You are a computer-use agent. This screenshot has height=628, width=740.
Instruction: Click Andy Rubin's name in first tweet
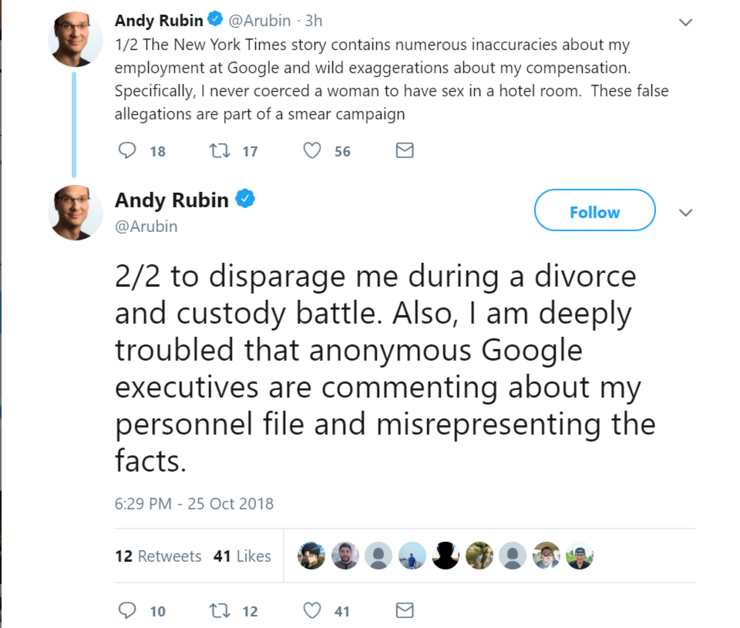point(158,20)
